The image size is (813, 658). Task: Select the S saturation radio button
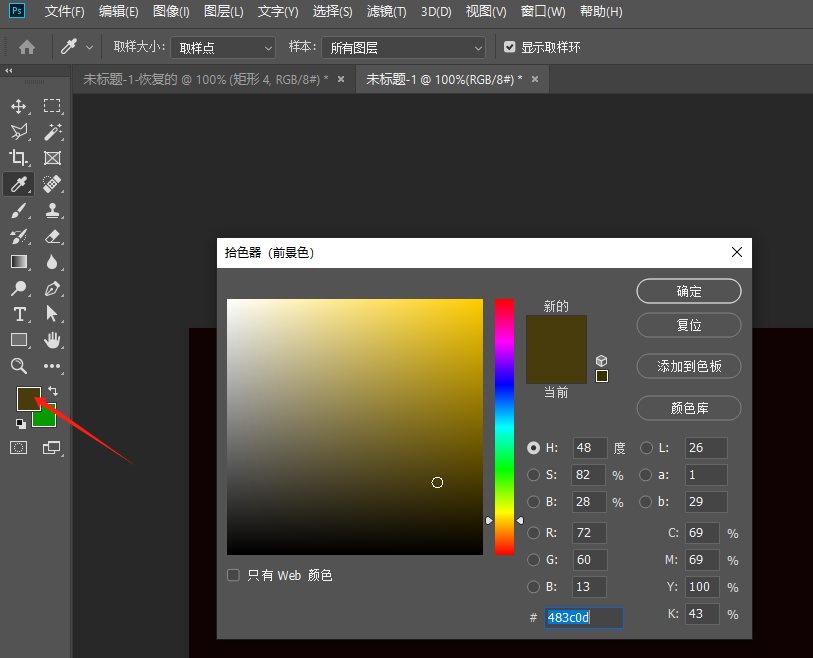click(x=533, y=474)
